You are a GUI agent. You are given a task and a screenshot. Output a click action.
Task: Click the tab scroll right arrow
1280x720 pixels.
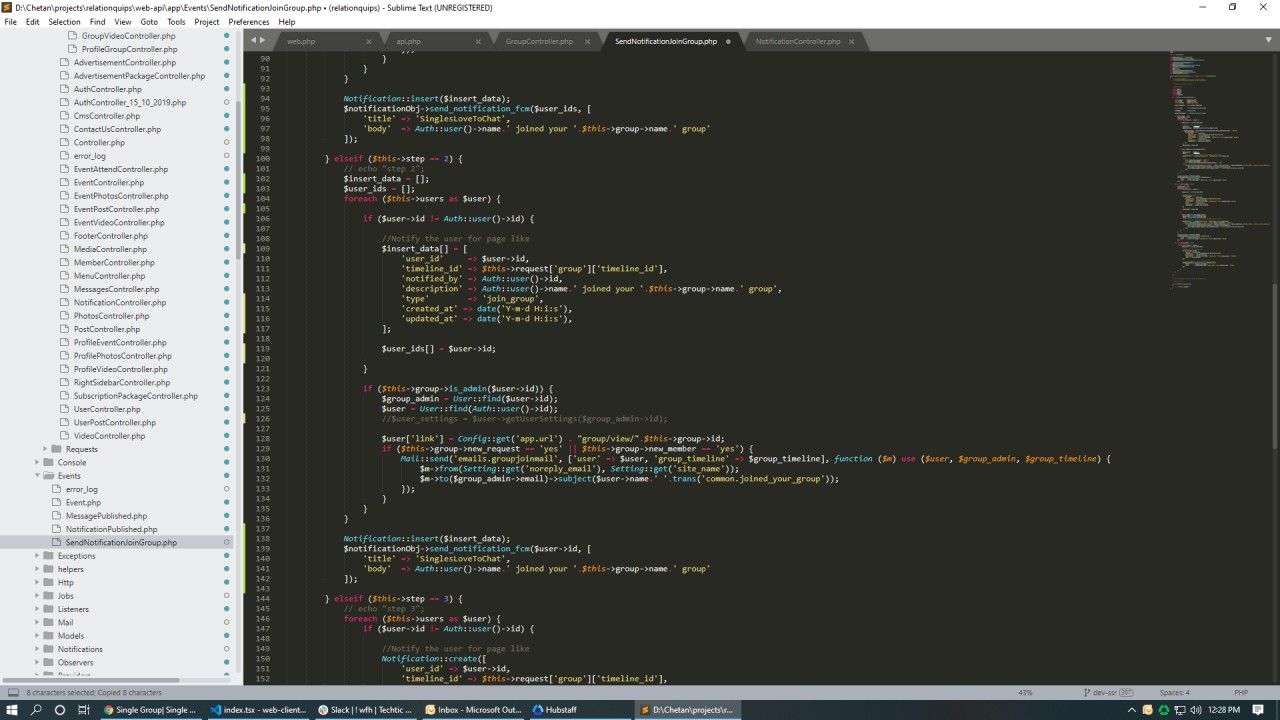click(x=263, y=40)
